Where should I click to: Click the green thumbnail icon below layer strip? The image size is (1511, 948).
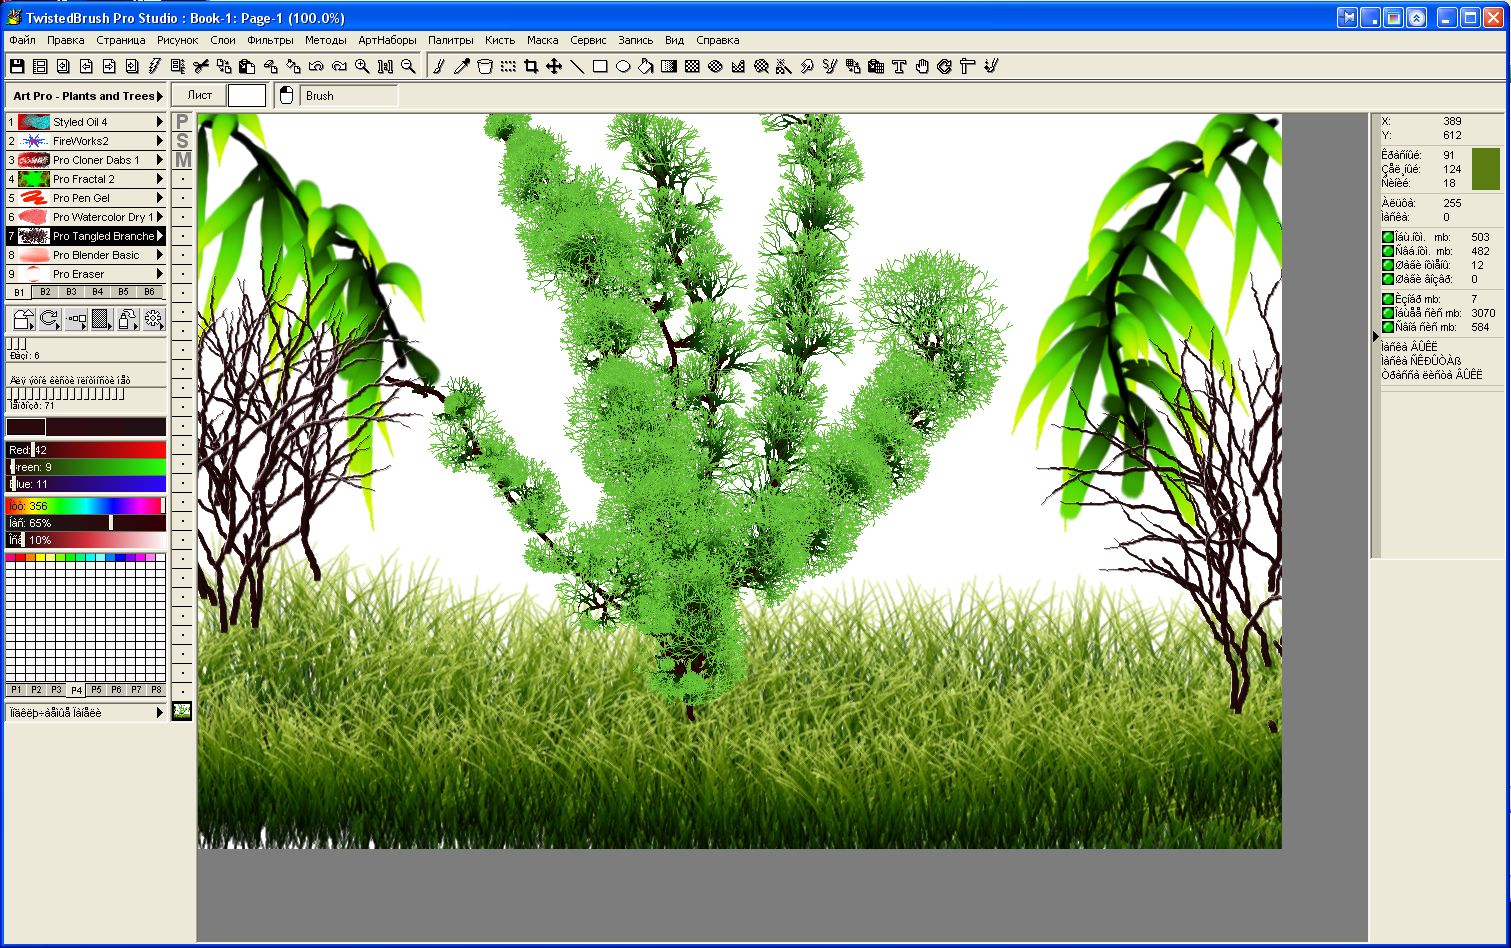[x=182, y=711]
